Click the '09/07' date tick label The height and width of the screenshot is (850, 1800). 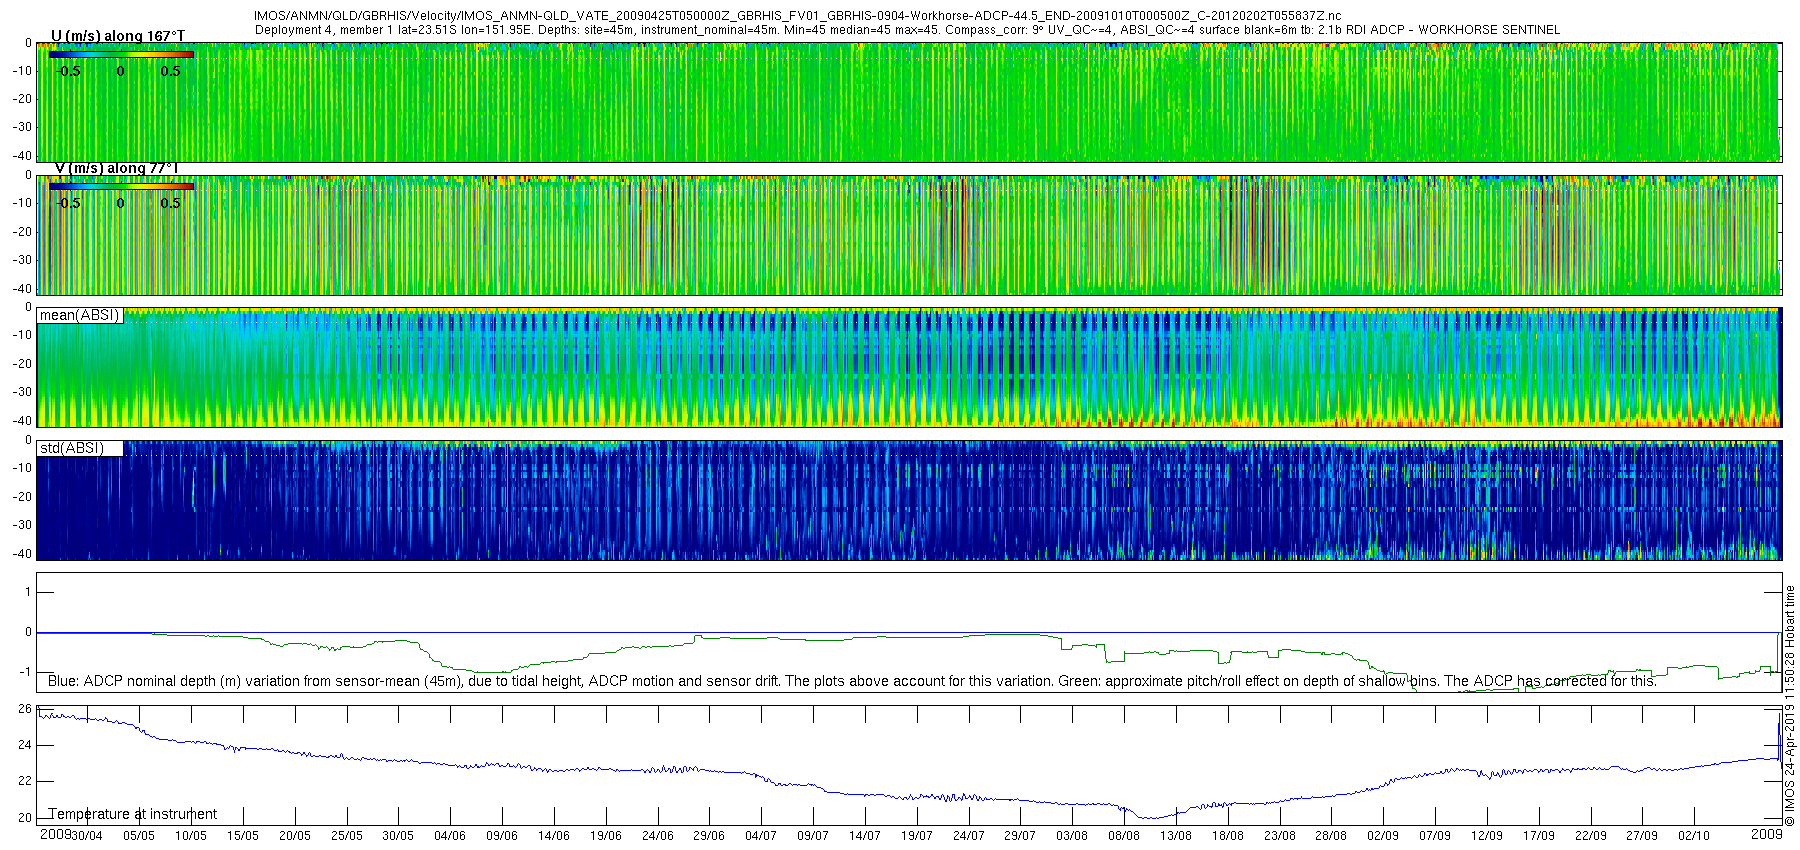coord(813,836)
